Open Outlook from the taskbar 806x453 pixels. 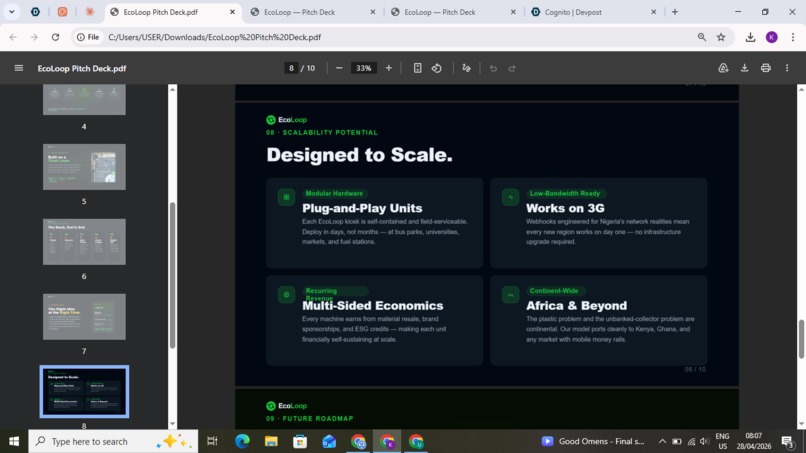[329, 441]
